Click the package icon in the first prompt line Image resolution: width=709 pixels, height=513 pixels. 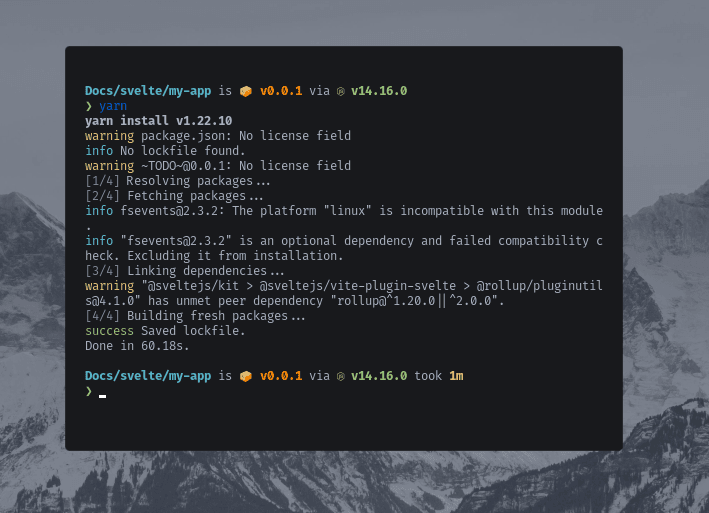click(246, 91)
